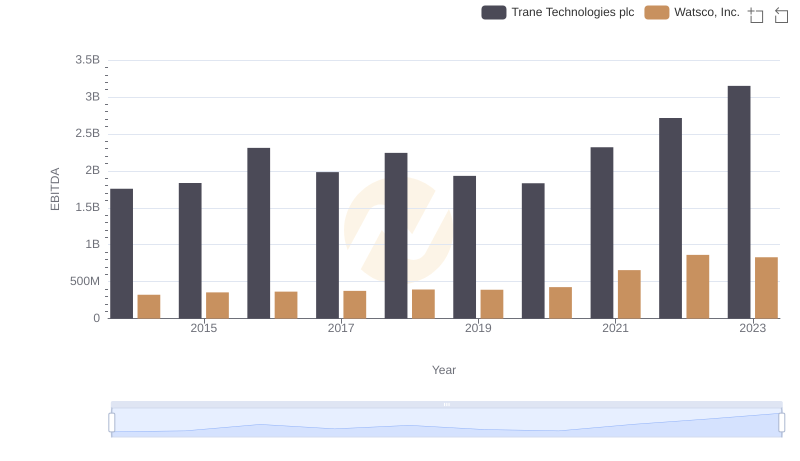
Task: Click the first Trane bar for 2014
Action: 121,253
